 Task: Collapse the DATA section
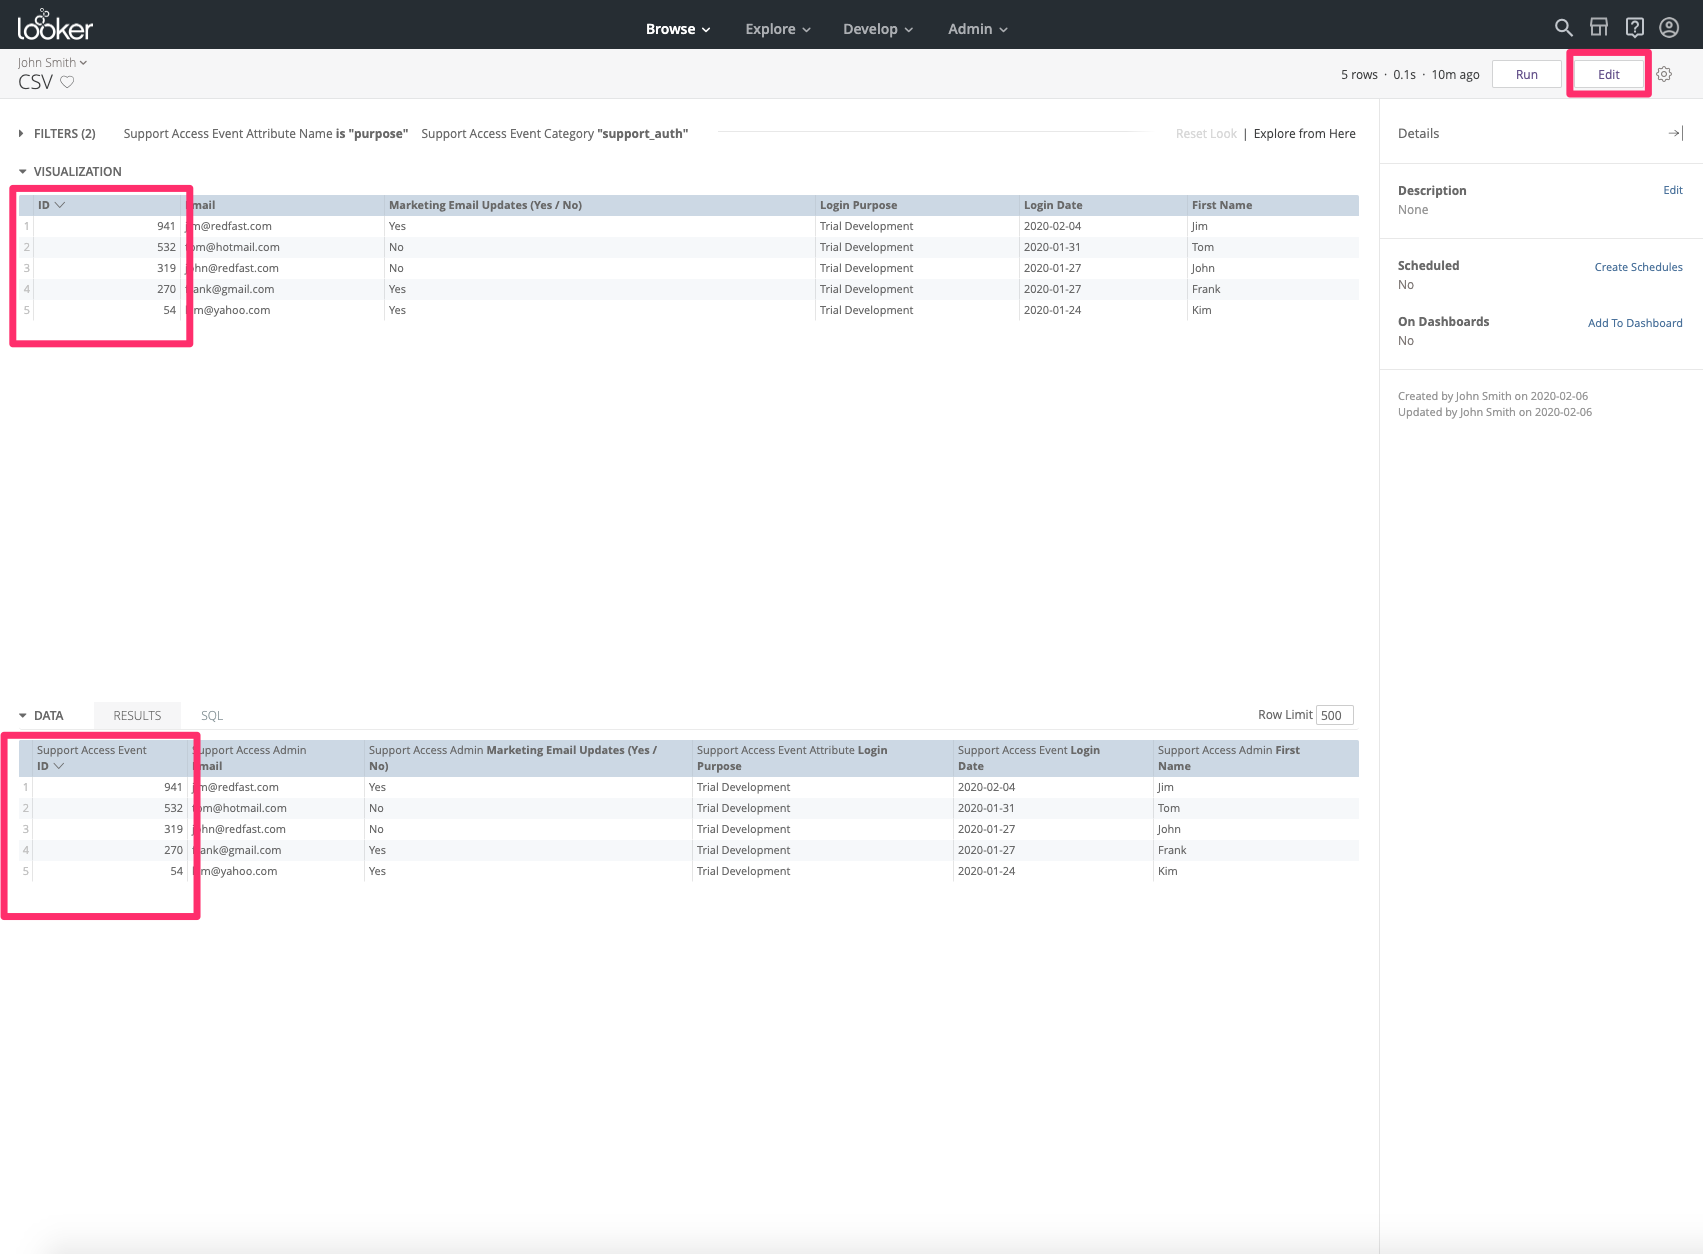pyautogui.click(x=41, y=716)
